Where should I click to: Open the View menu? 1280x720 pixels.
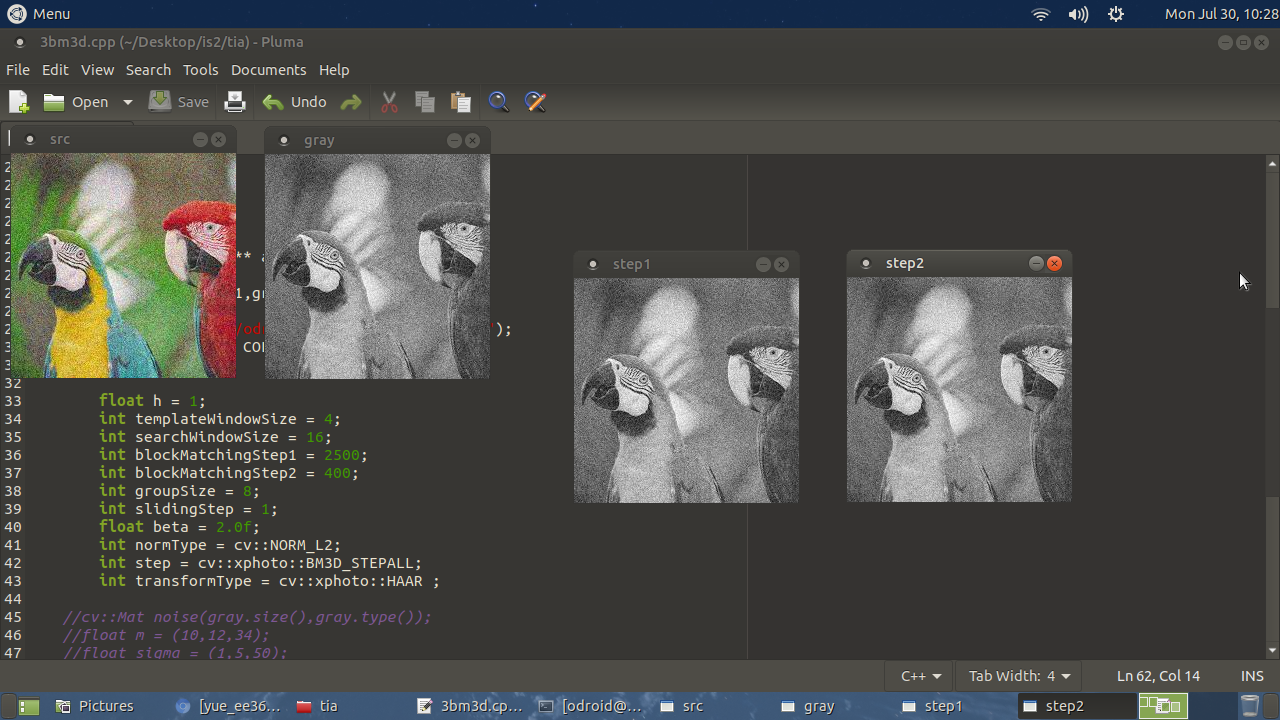[x=97, y=70]
